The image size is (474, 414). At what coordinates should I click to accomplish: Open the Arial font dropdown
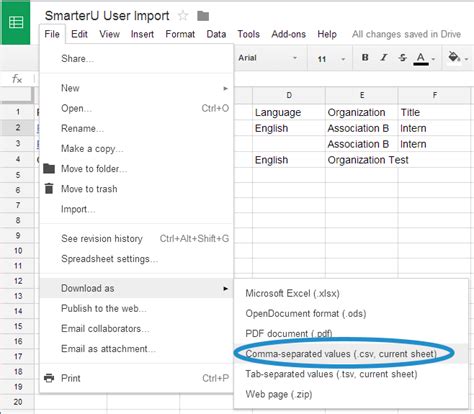click(x=267, y=58)
